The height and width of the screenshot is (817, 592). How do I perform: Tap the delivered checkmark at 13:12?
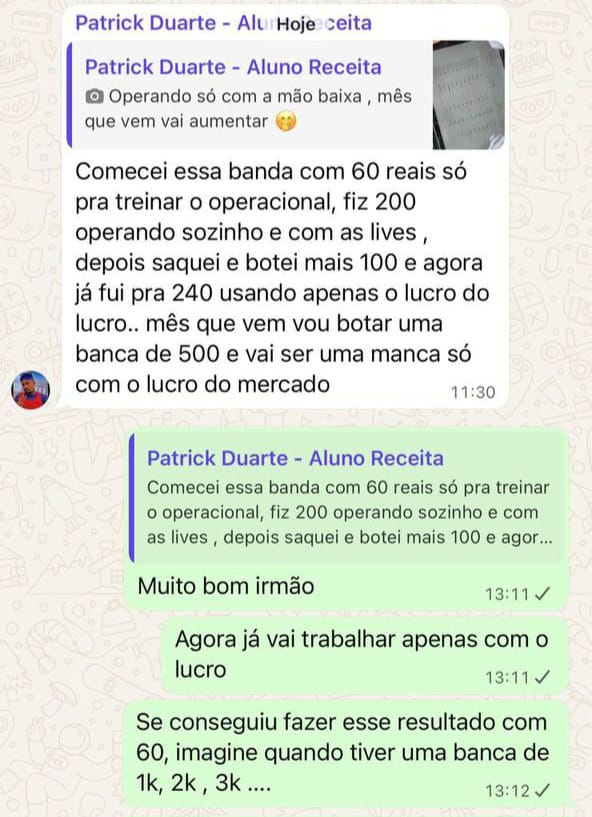point(542,790)
